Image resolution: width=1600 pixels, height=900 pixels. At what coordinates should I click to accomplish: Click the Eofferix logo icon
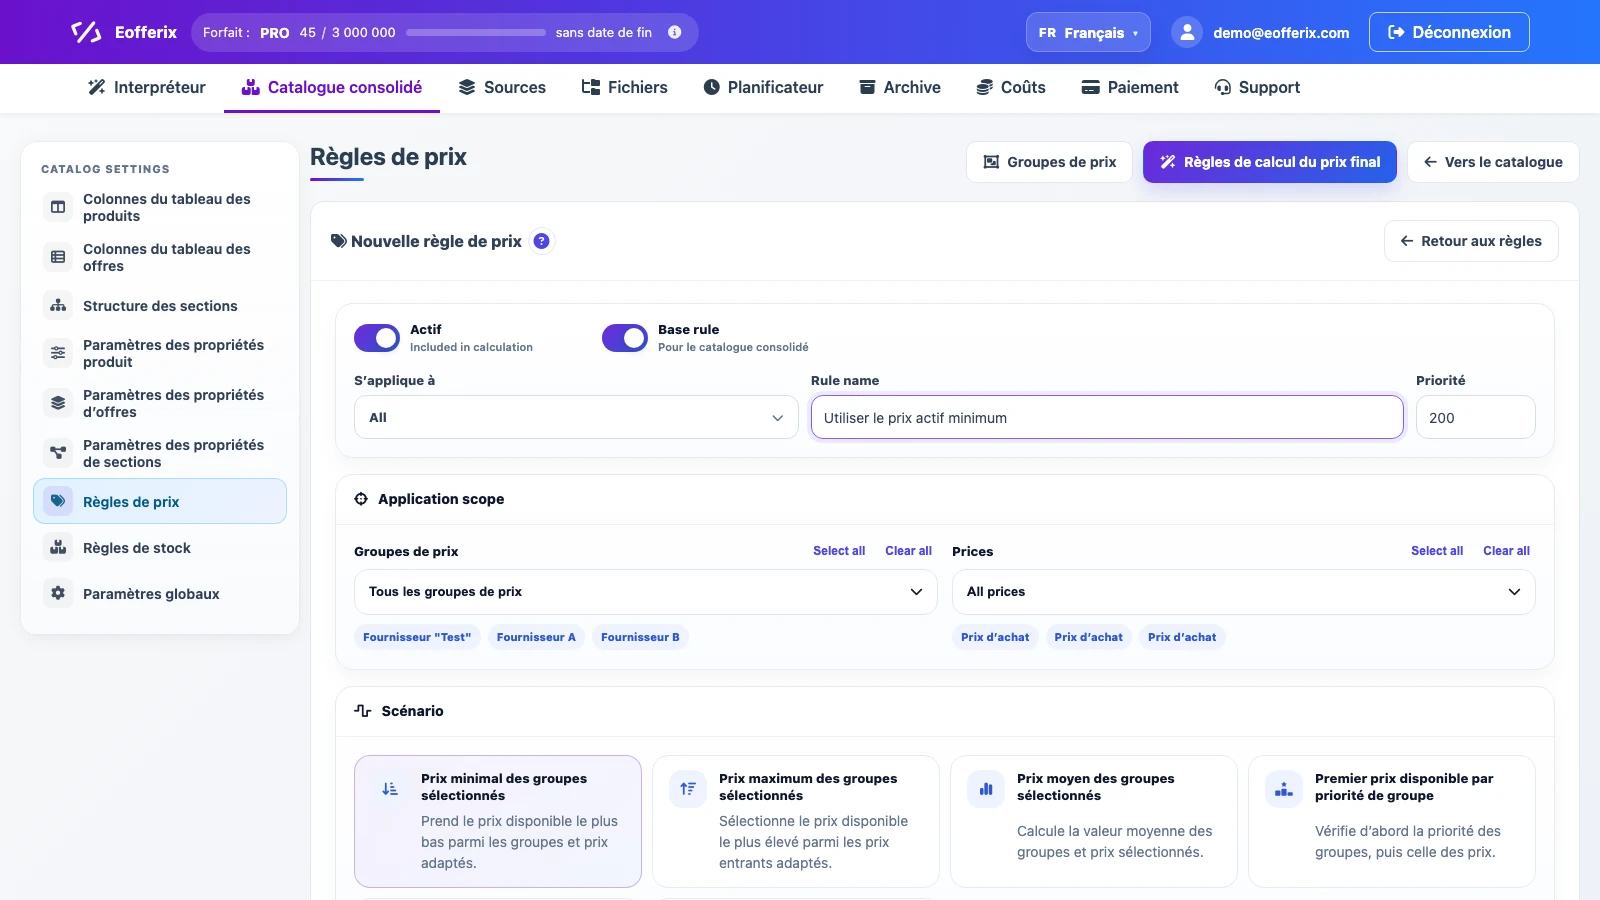click(x=86, y=32)
